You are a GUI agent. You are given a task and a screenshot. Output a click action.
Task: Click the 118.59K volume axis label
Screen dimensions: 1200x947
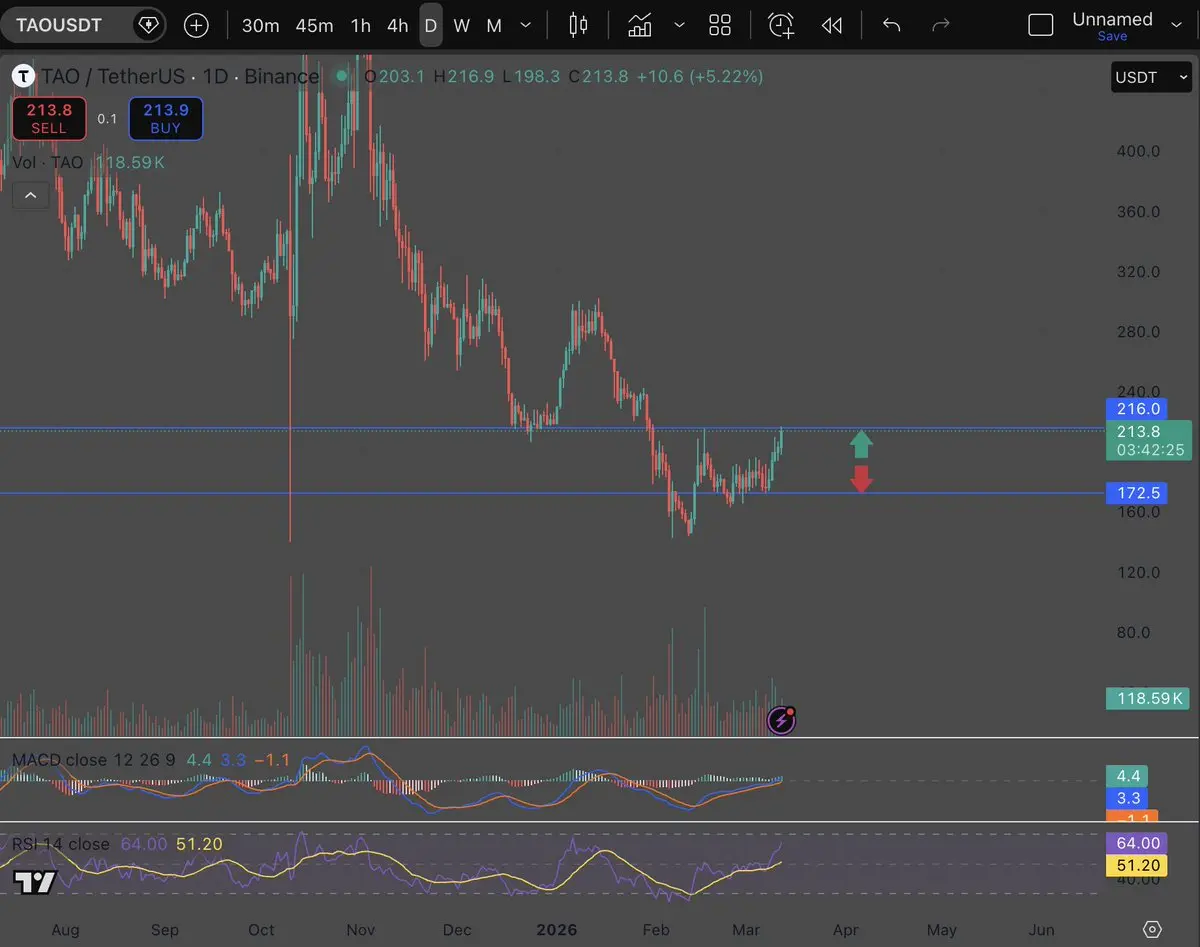1149,698
